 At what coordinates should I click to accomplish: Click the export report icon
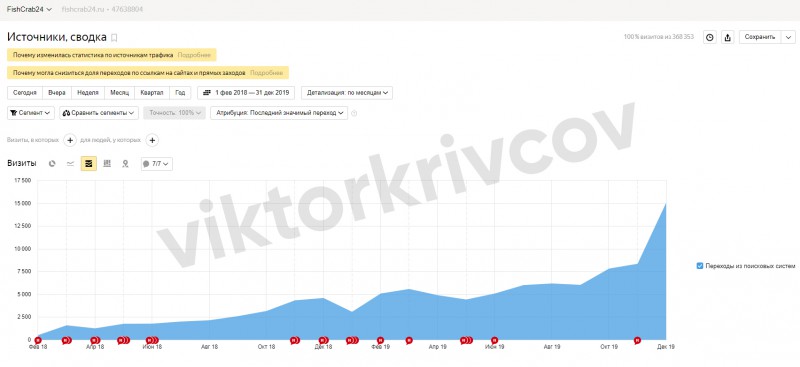click(x=728, y=37)
